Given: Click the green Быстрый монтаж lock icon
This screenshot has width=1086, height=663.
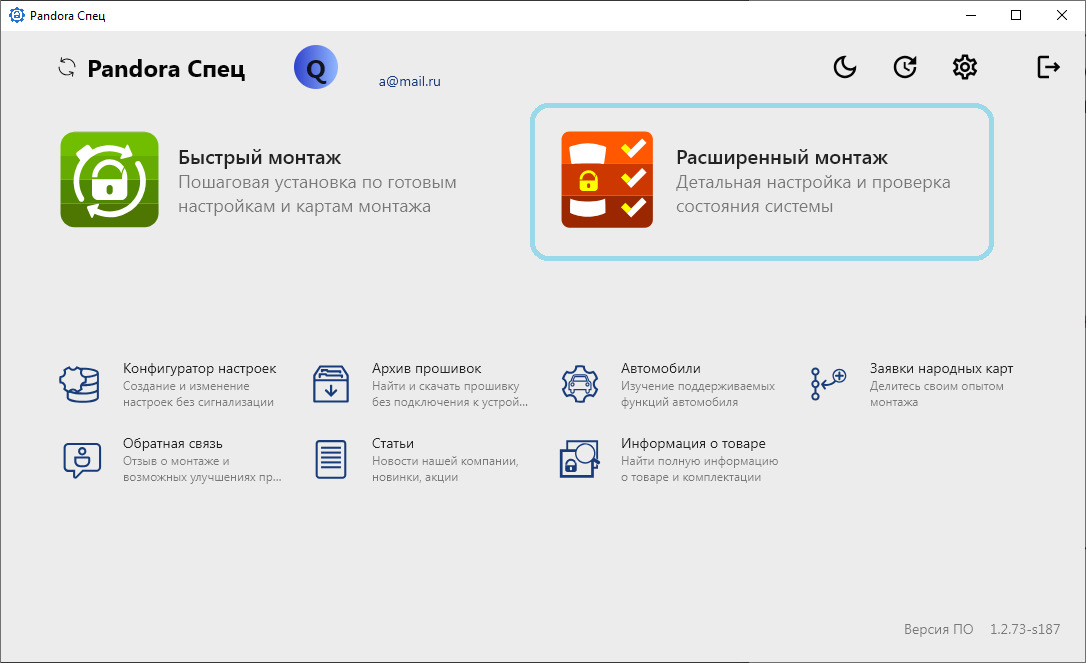Looking at the screenshot, I should click(109, 179).
